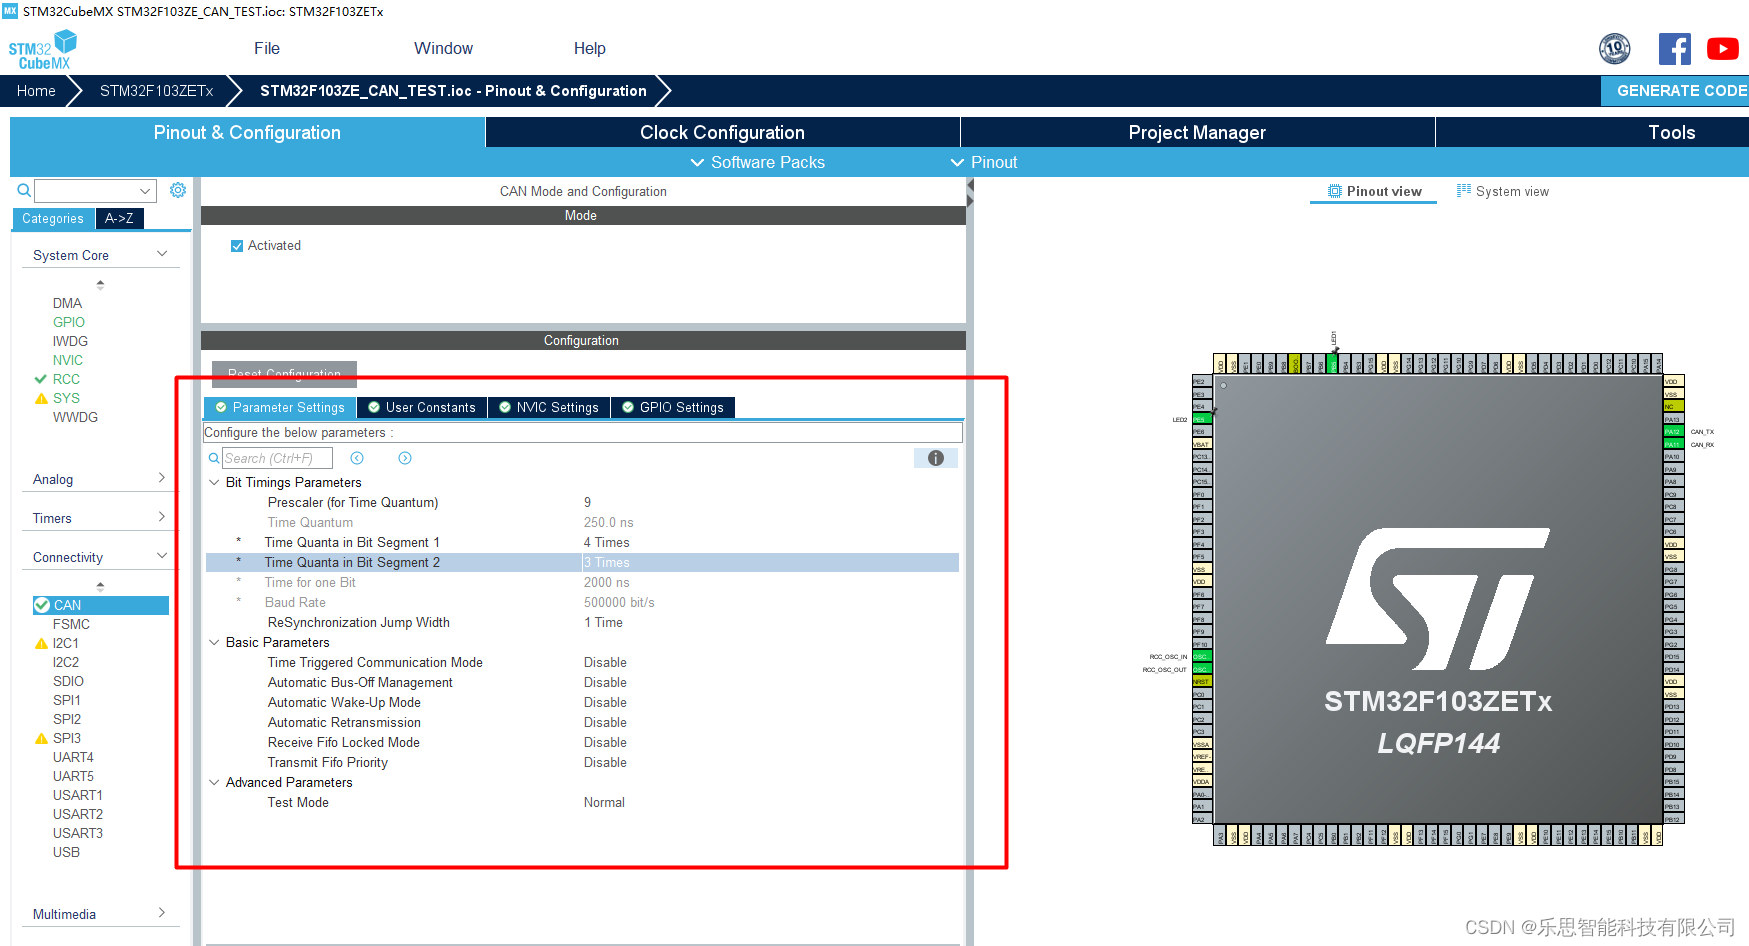
Task: Click the warning icon beside SPI3
Action: click(x=41, y=738)
